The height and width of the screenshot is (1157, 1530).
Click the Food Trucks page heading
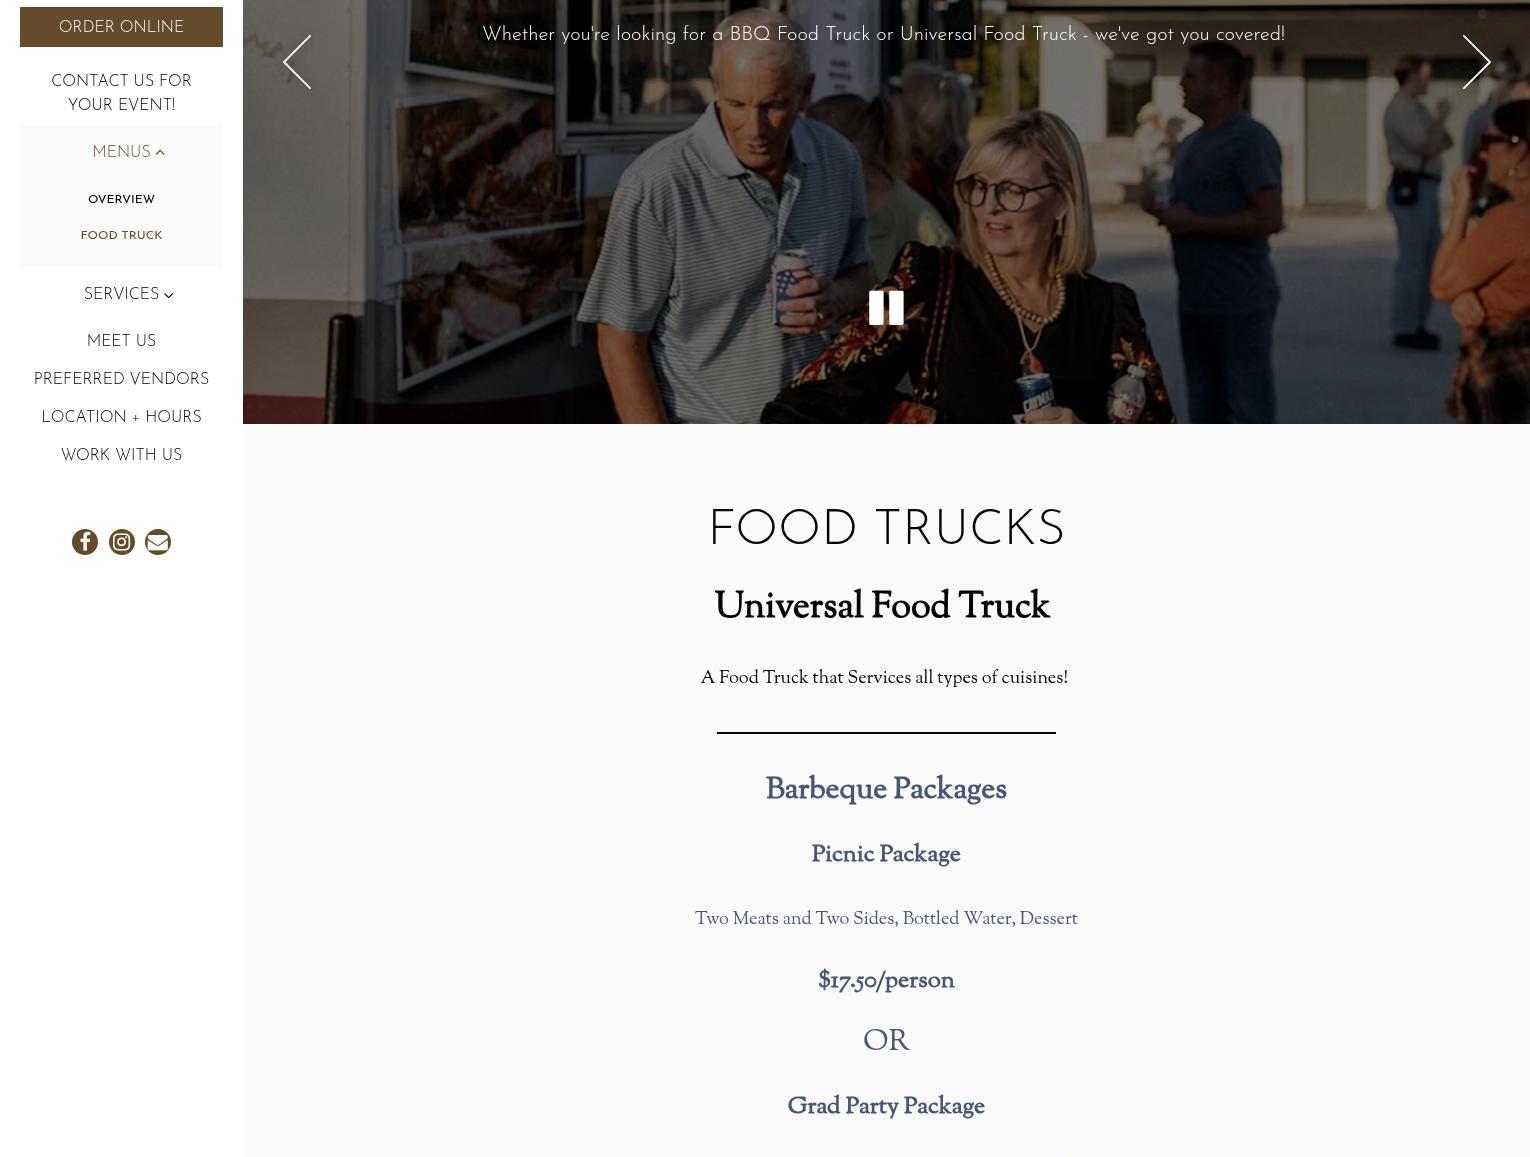(886, 529)
